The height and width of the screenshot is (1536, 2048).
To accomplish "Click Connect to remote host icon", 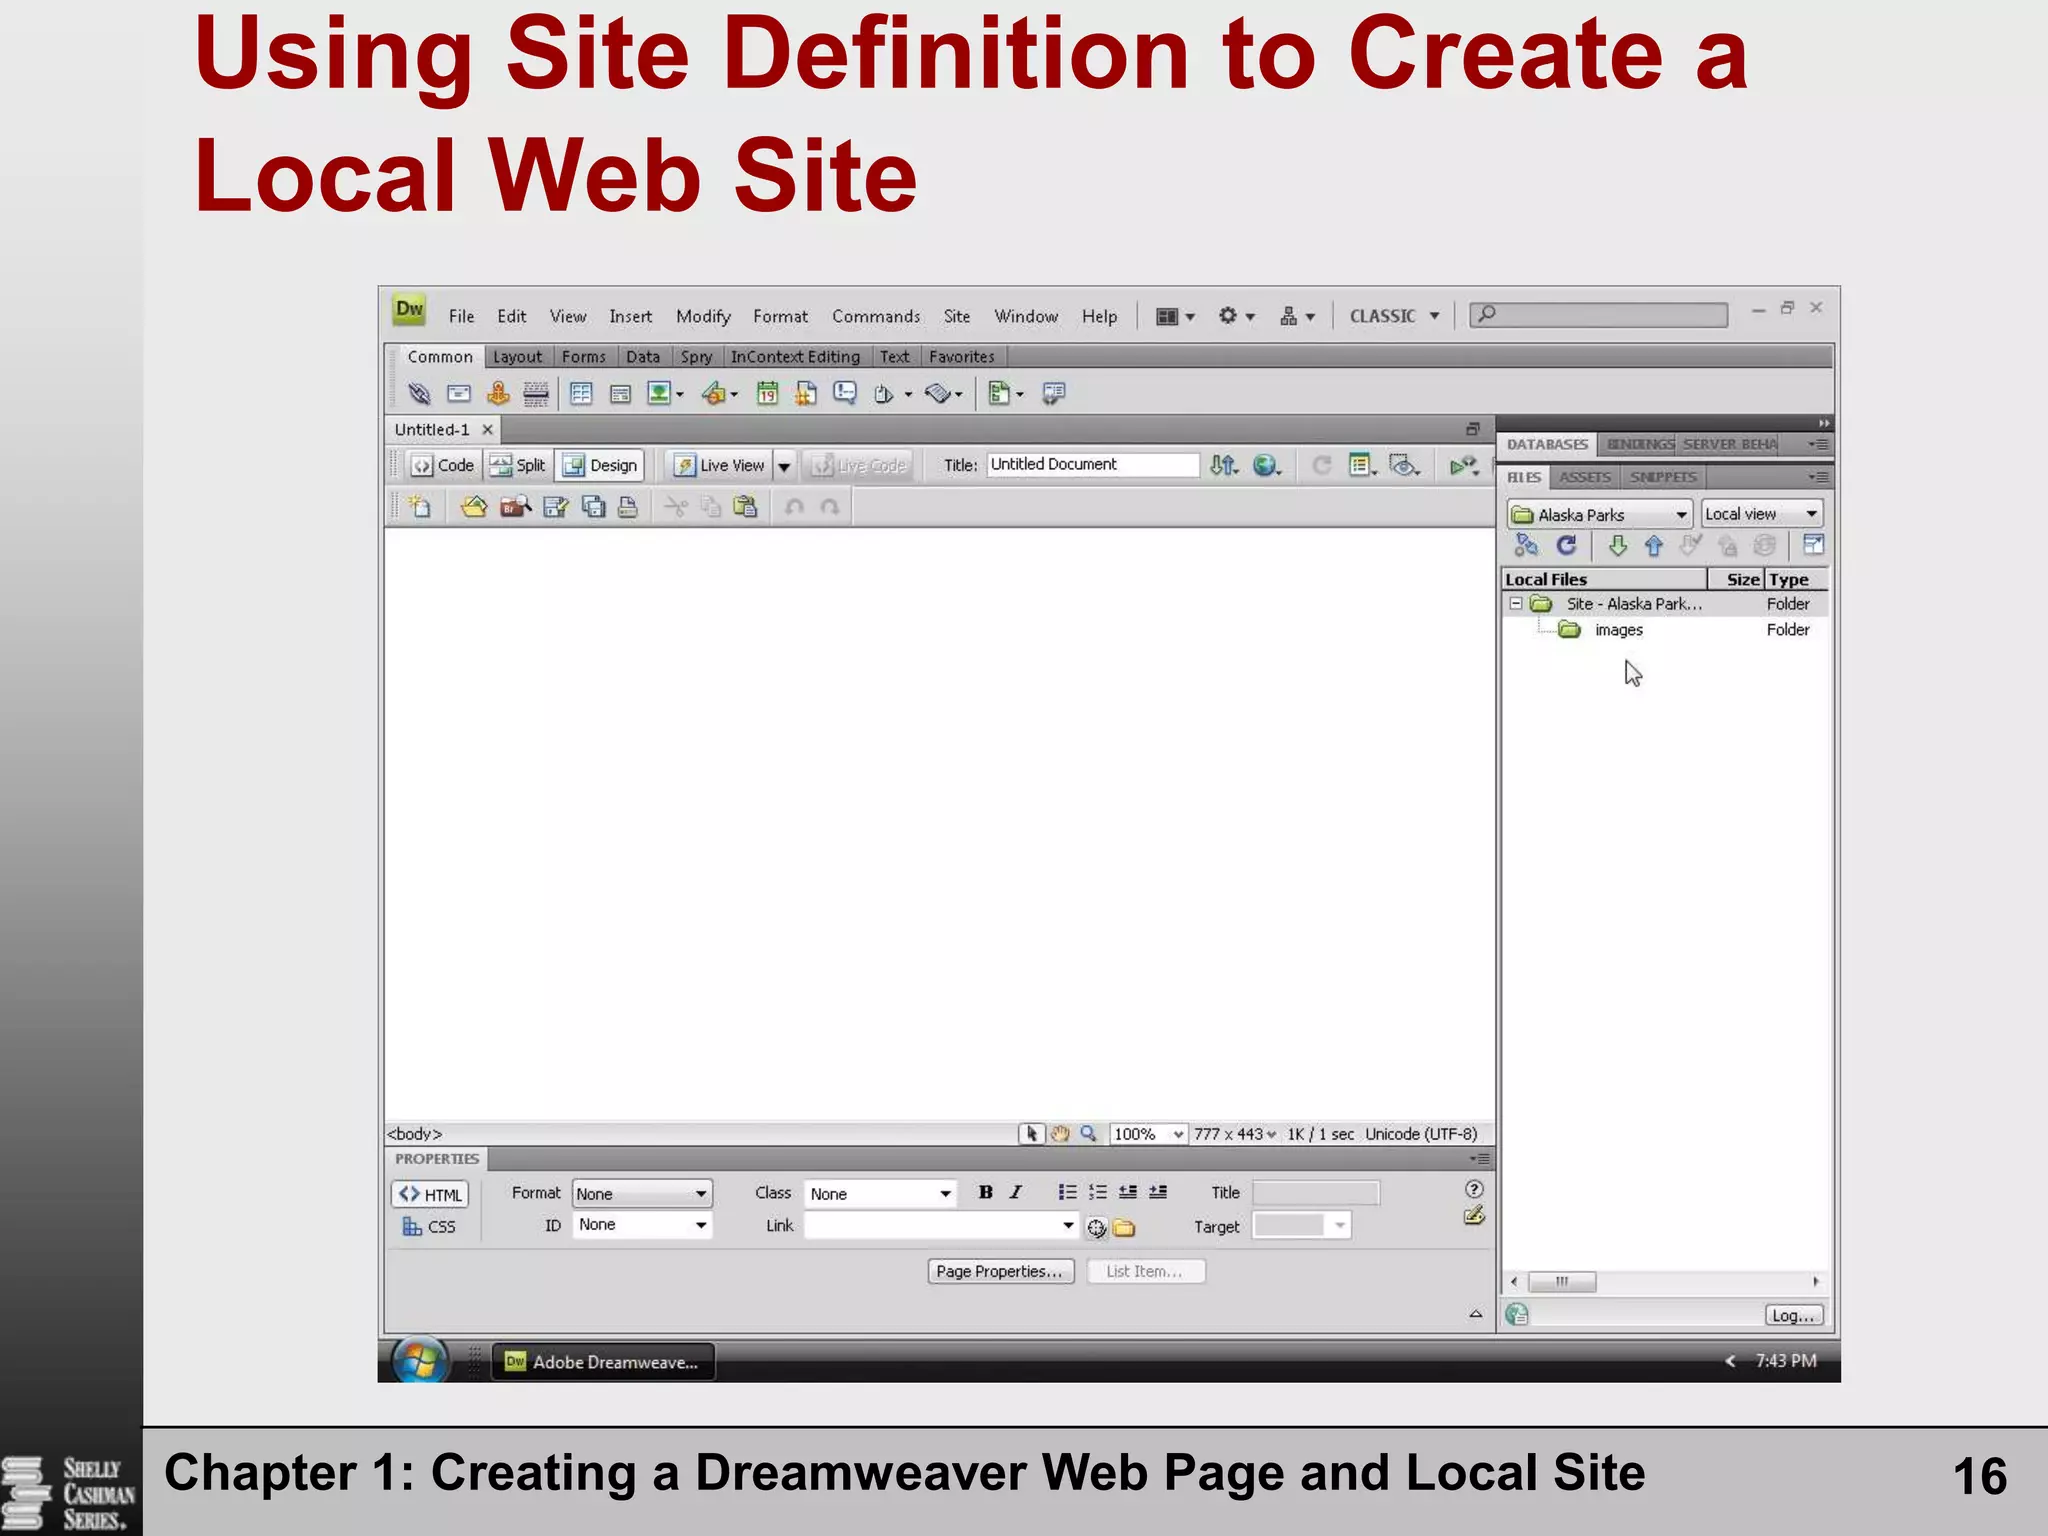I will point(1526,546).
